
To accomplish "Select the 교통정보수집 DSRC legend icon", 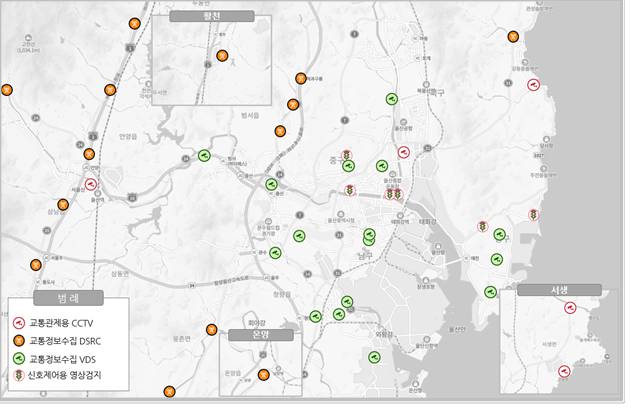I will tap(19, 341).
